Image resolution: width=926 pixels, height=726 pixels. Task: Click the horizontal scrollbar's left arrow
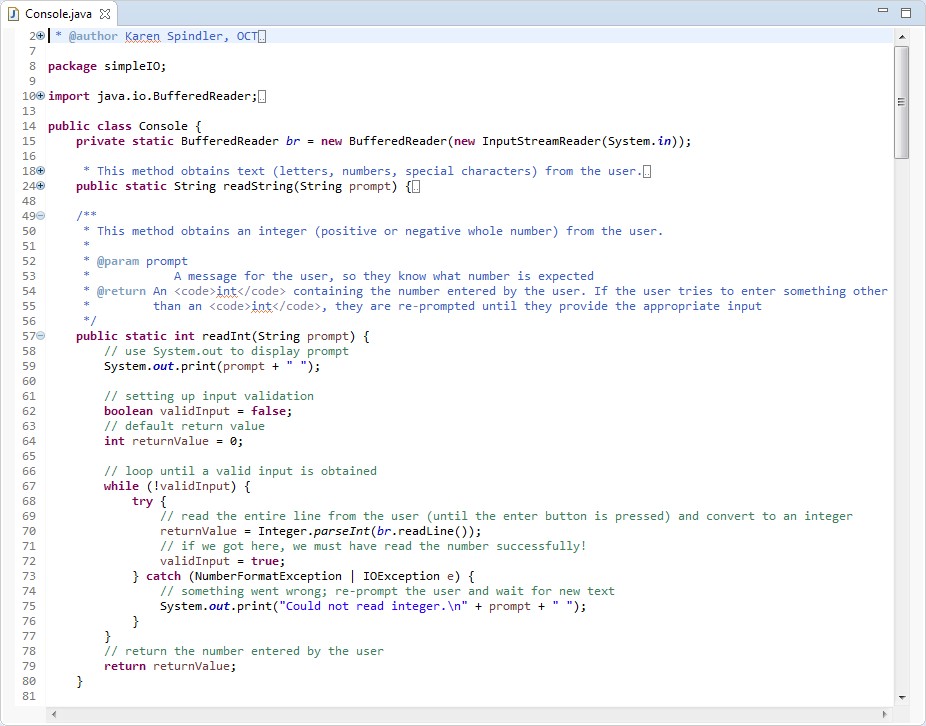[54, 714]
